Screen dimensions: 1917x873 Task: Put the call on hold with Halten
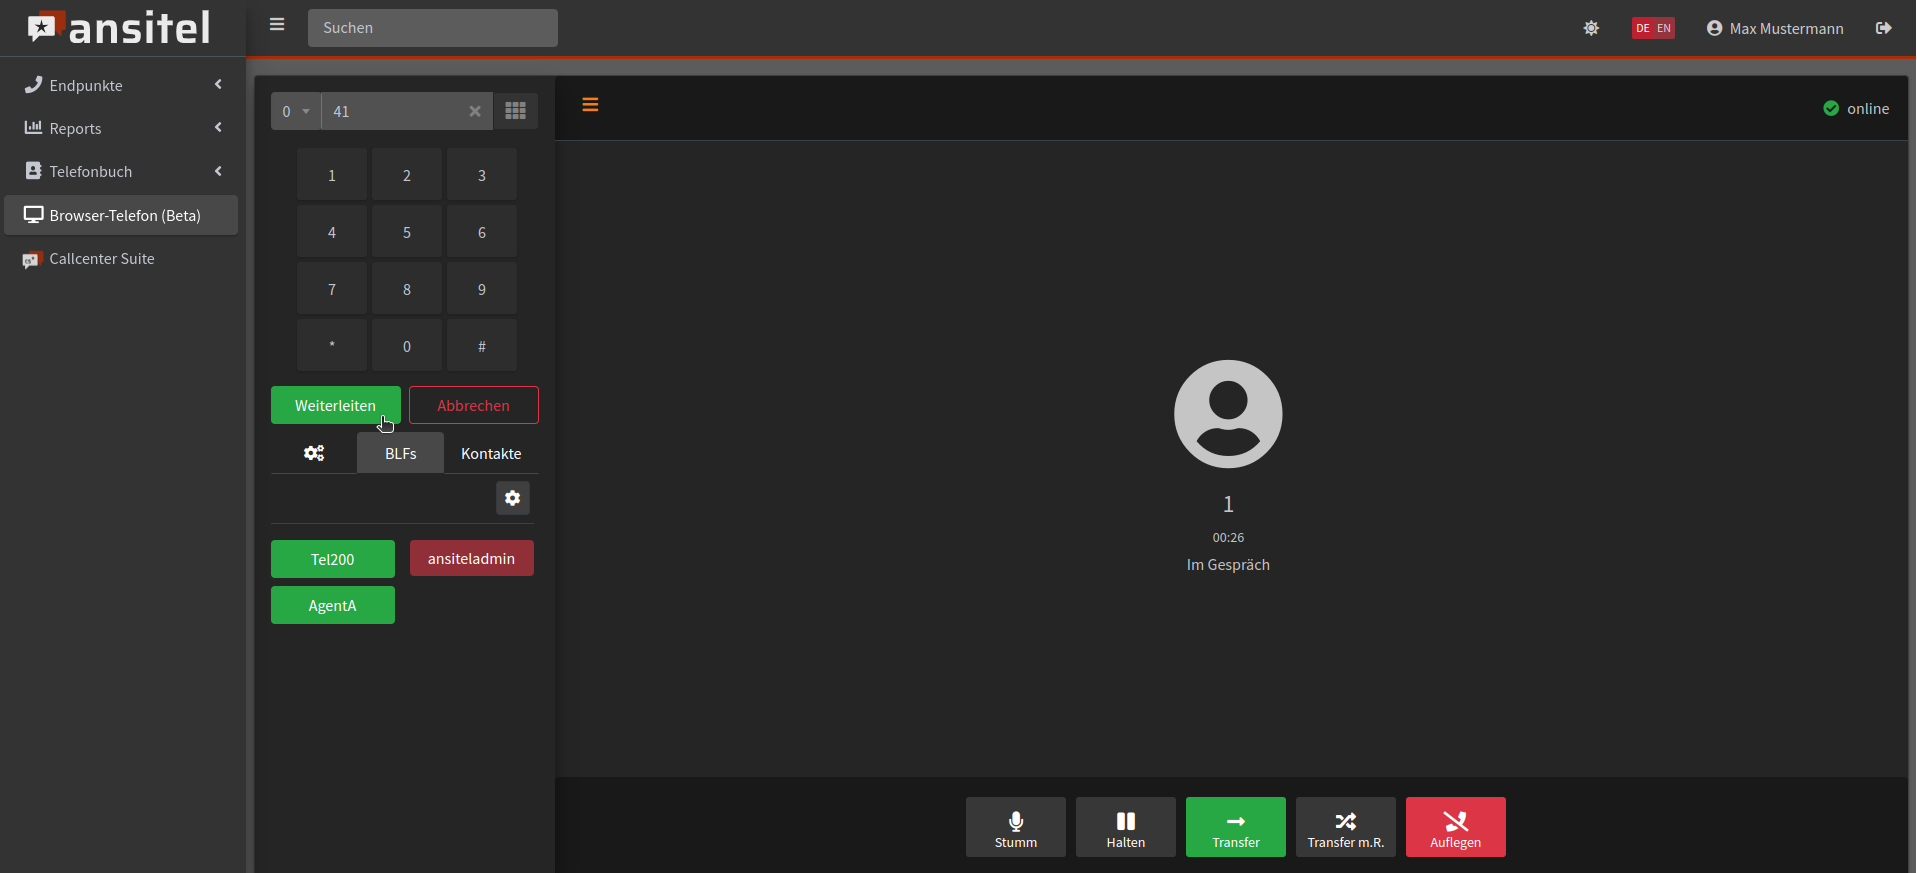click(x=1125, y=827)
